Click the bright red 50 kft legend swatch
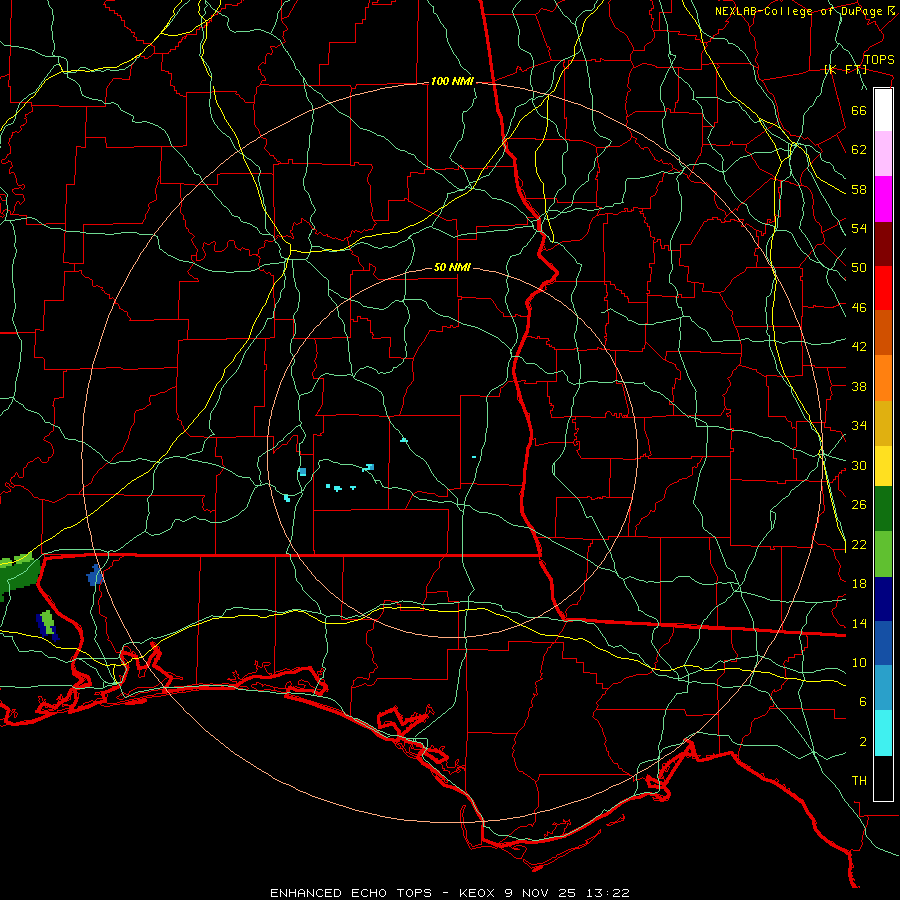Screen dimensions: 900x900 click(x=883, y=288)
